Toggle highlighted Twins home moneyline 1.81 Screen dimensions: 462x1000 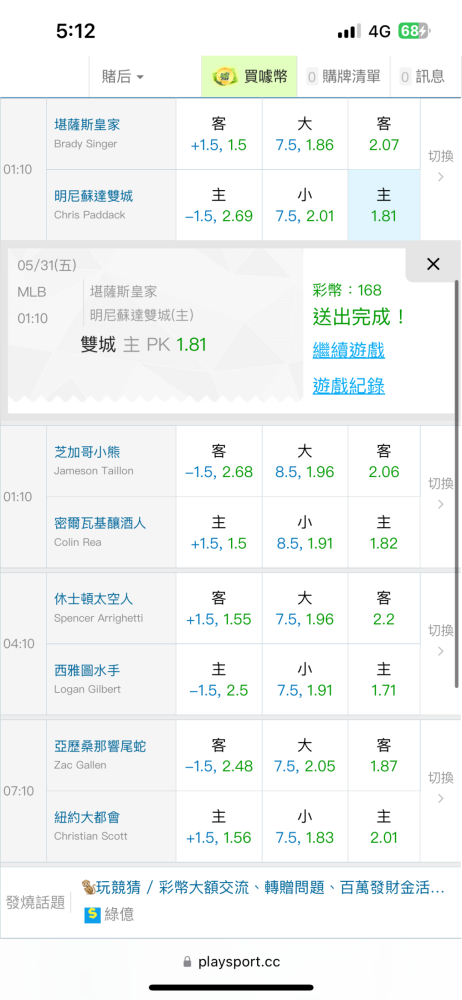tap(384, 205)
